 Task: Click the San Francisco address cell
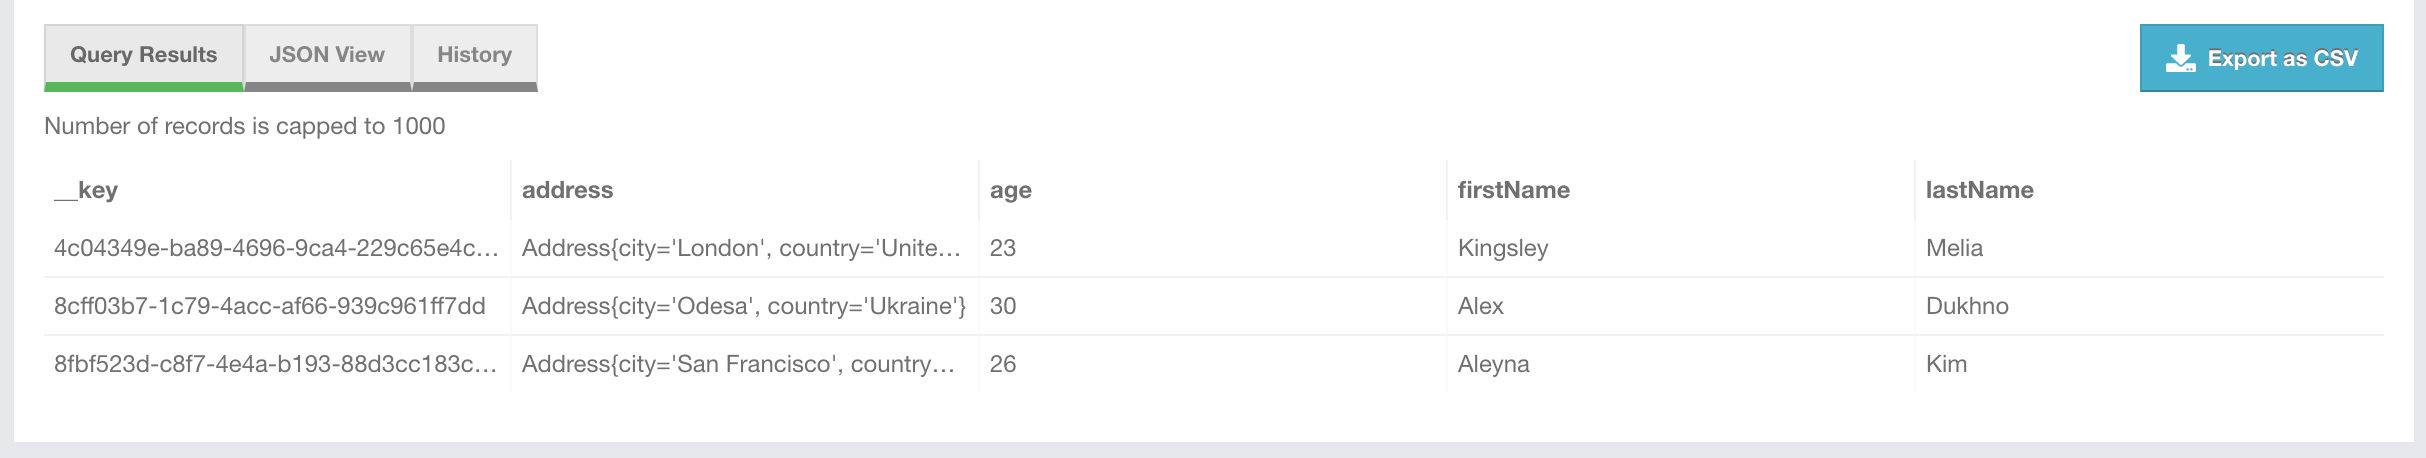[x=738, y=364]
